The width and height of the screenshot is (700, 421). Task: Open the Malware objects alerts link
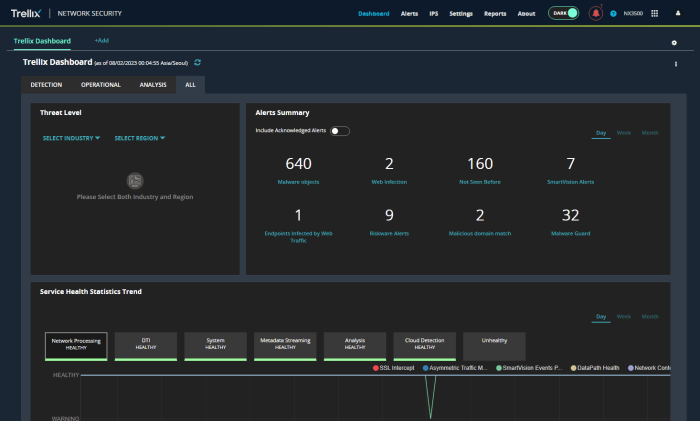[x=299, y=183]
